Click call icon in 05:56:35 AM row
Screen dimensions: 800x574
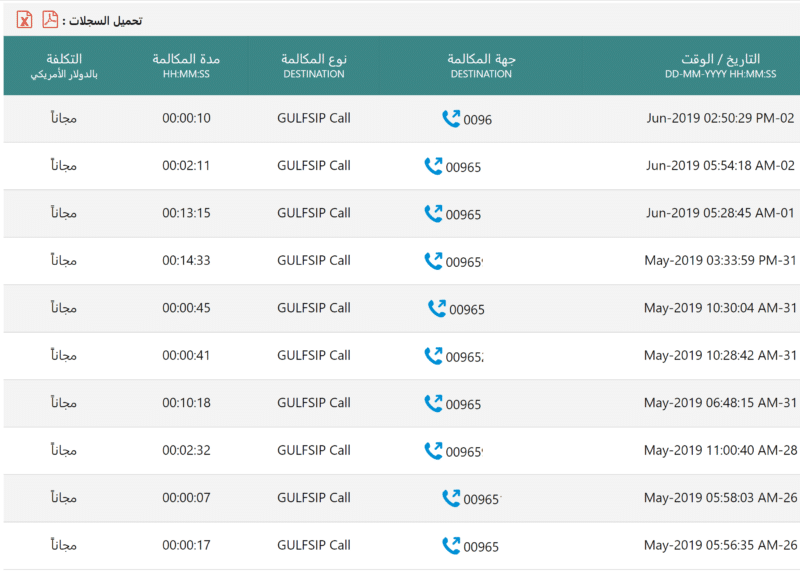coord(451,545)
